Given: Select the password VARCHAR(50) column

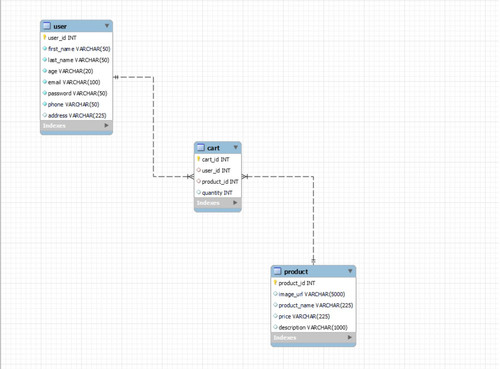Looking at the screenshot, I should [x=76, y=93].
